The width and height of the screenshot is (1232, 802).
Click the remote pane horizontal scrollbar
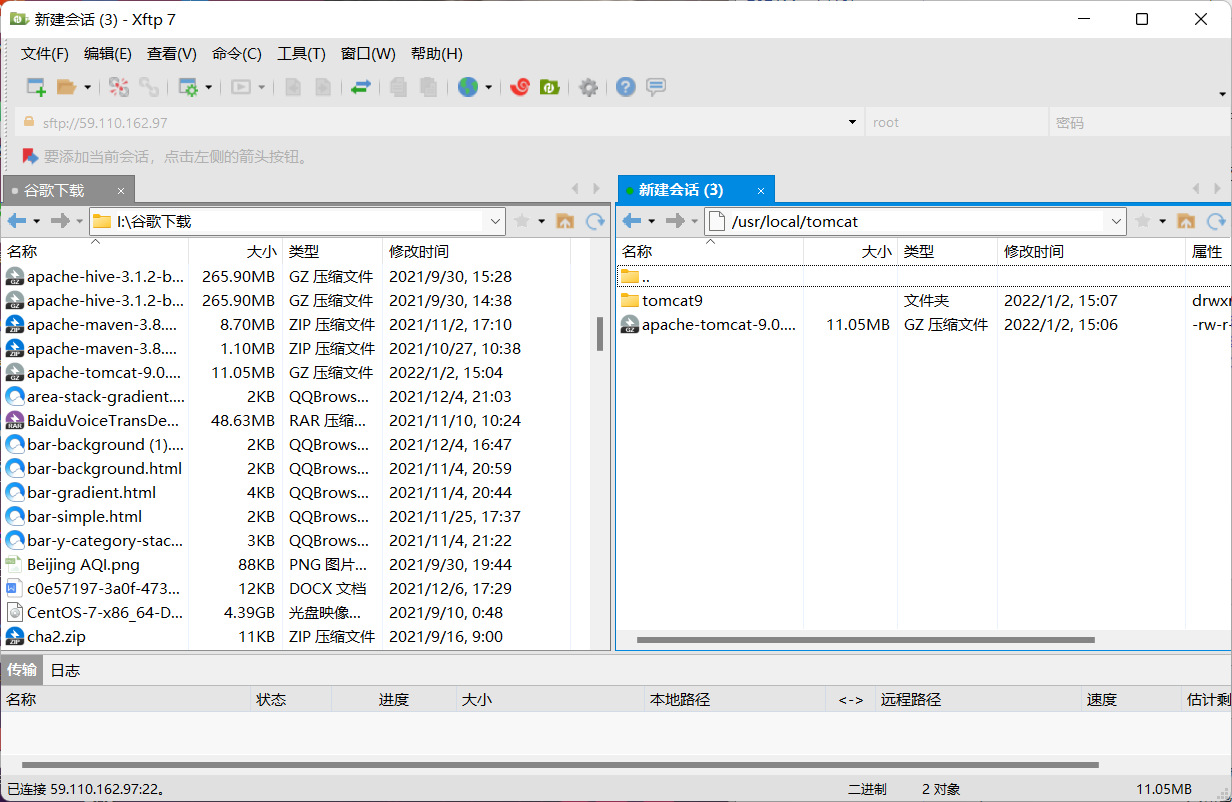coord(865,640)
